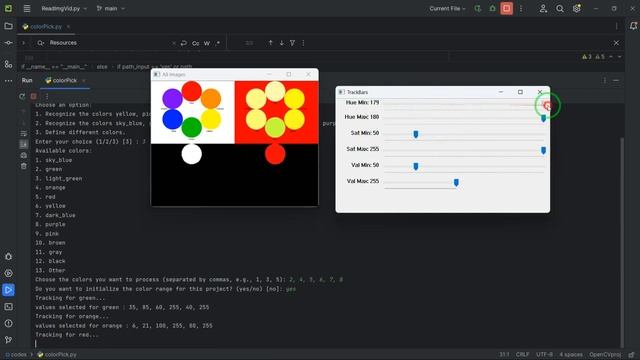
Task: Click the Sat Min slider handle
Action: (416, 134)
